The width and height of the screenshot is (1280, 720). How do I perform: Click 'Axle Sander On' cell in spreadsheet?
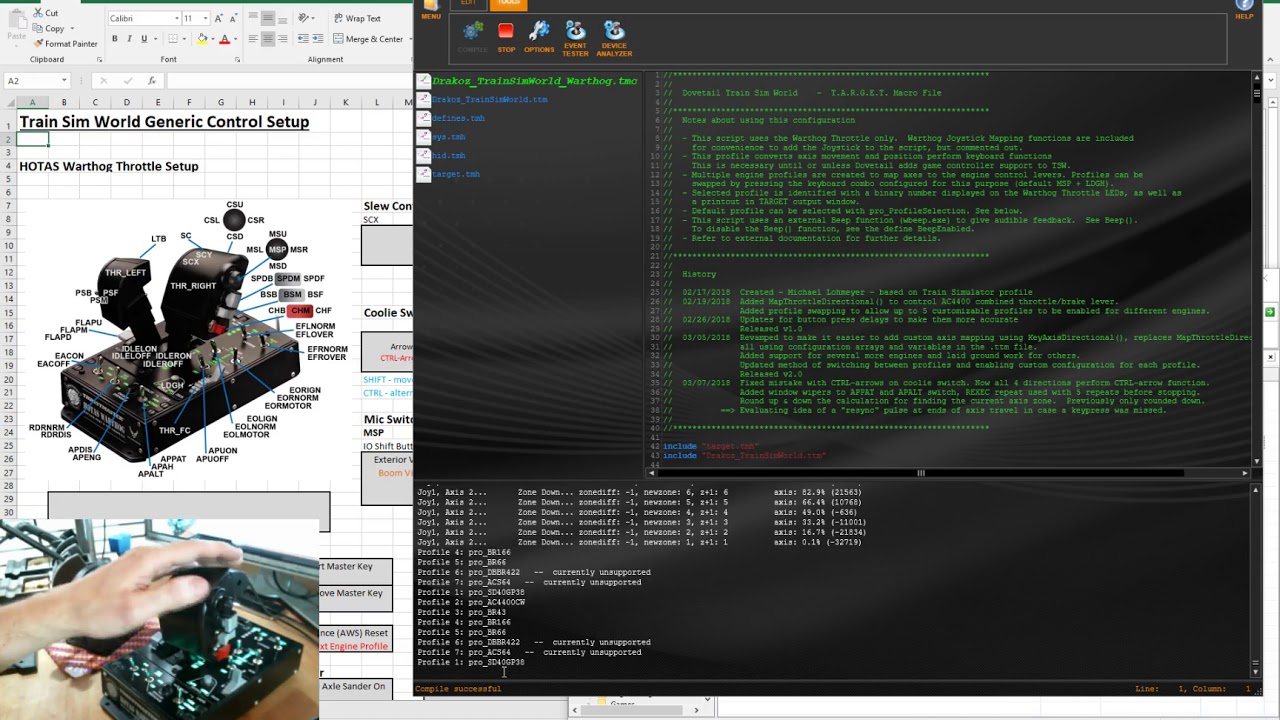(353, 686)
